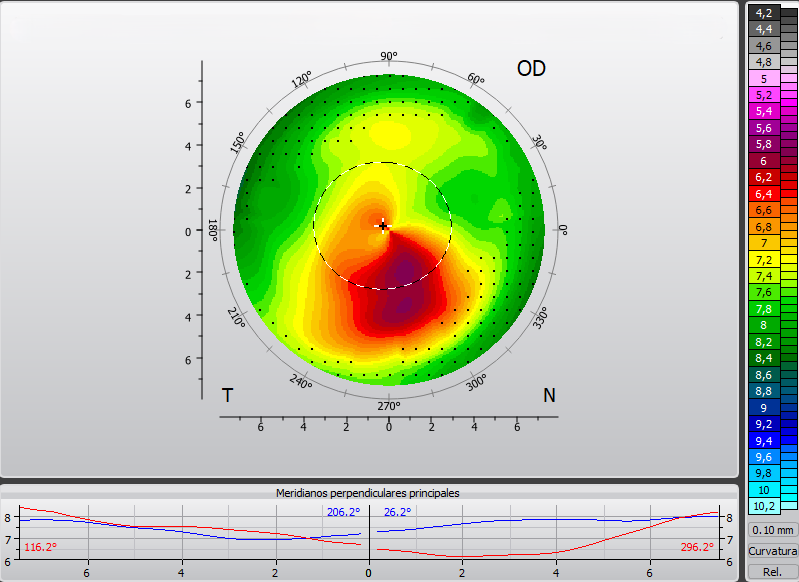Choose the dark green 8,4 swatch
799x582 pixels.
pos(764,358)
